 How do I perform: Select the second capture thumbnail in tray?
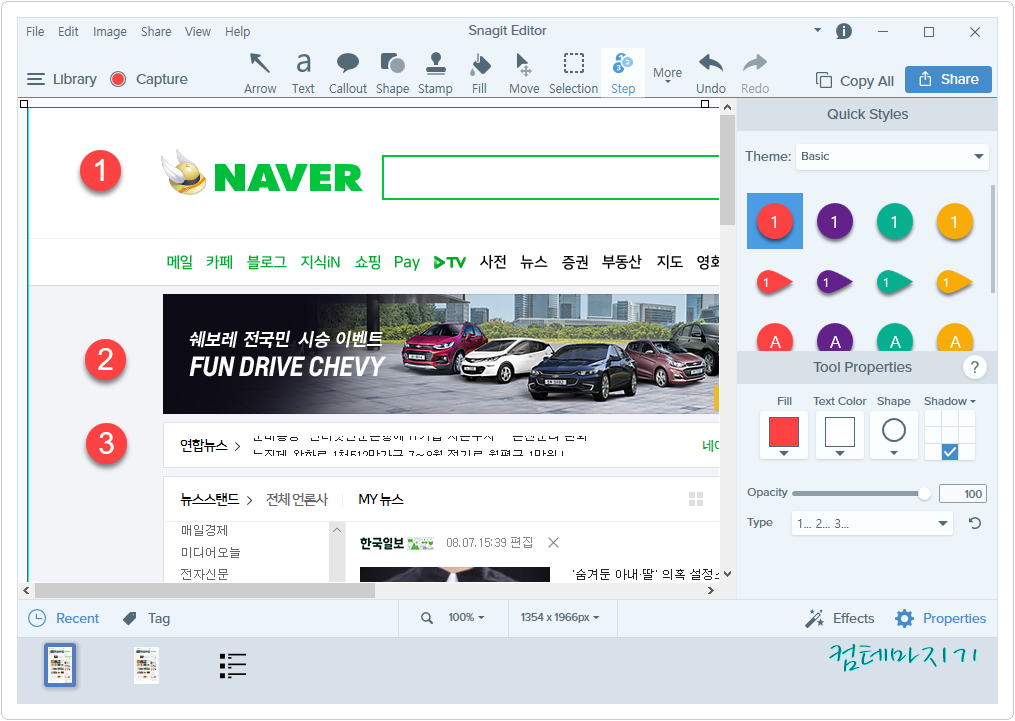(x=146, y=665)
